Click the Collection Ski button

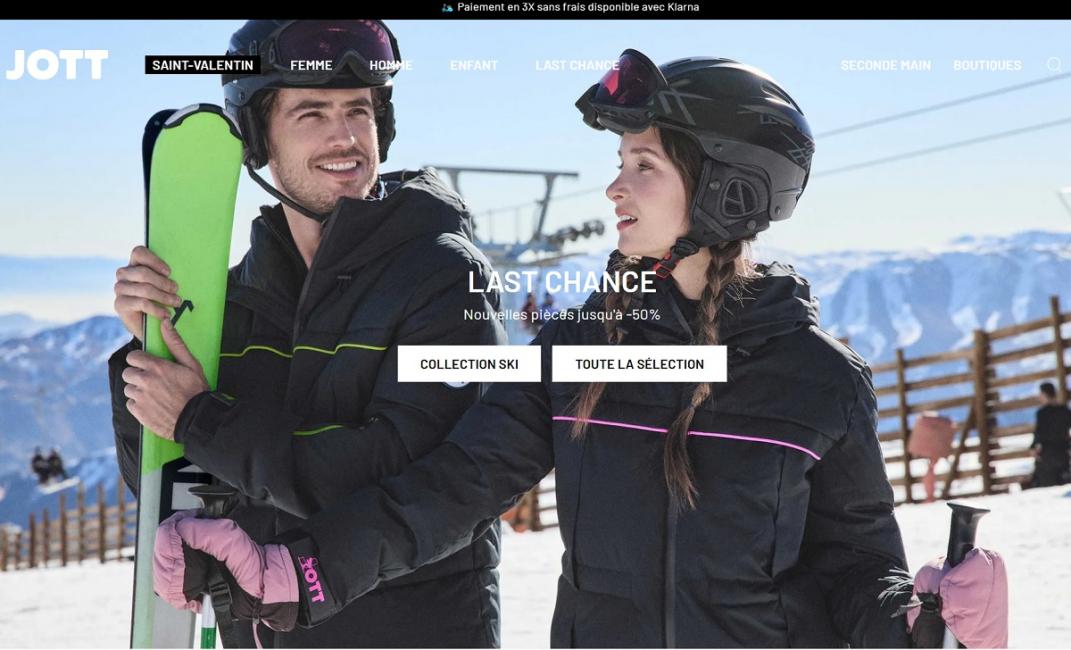click(469, 364)
